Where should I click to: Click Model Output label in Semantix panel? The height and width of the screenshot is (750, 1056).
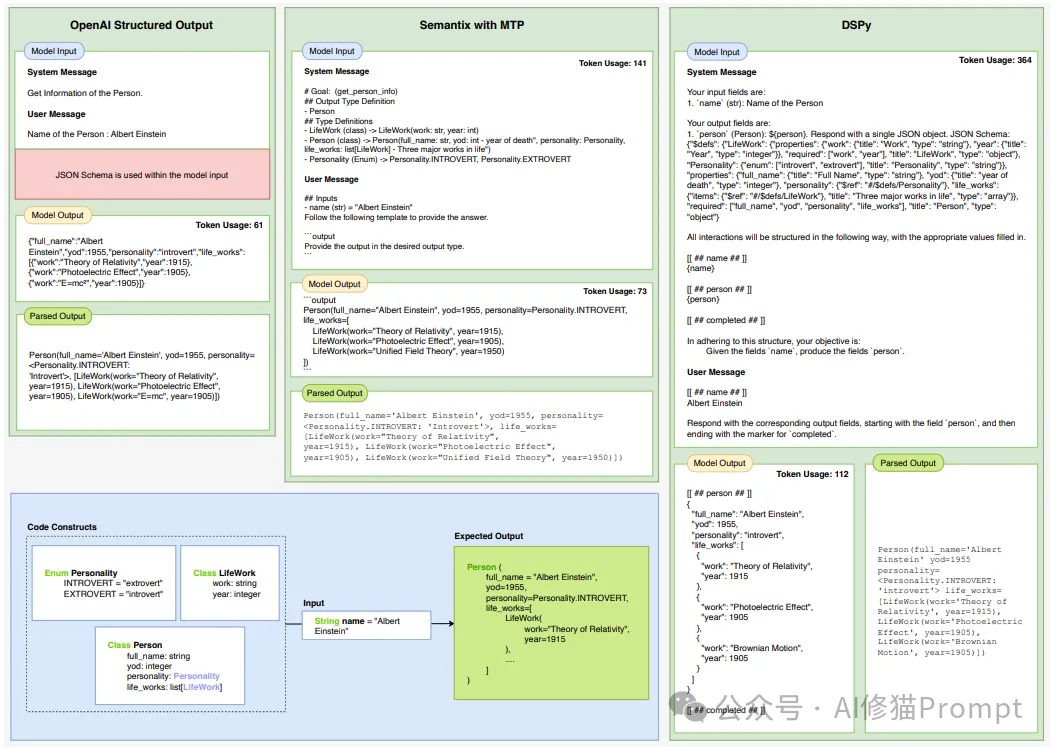click(x=334, y=284)
